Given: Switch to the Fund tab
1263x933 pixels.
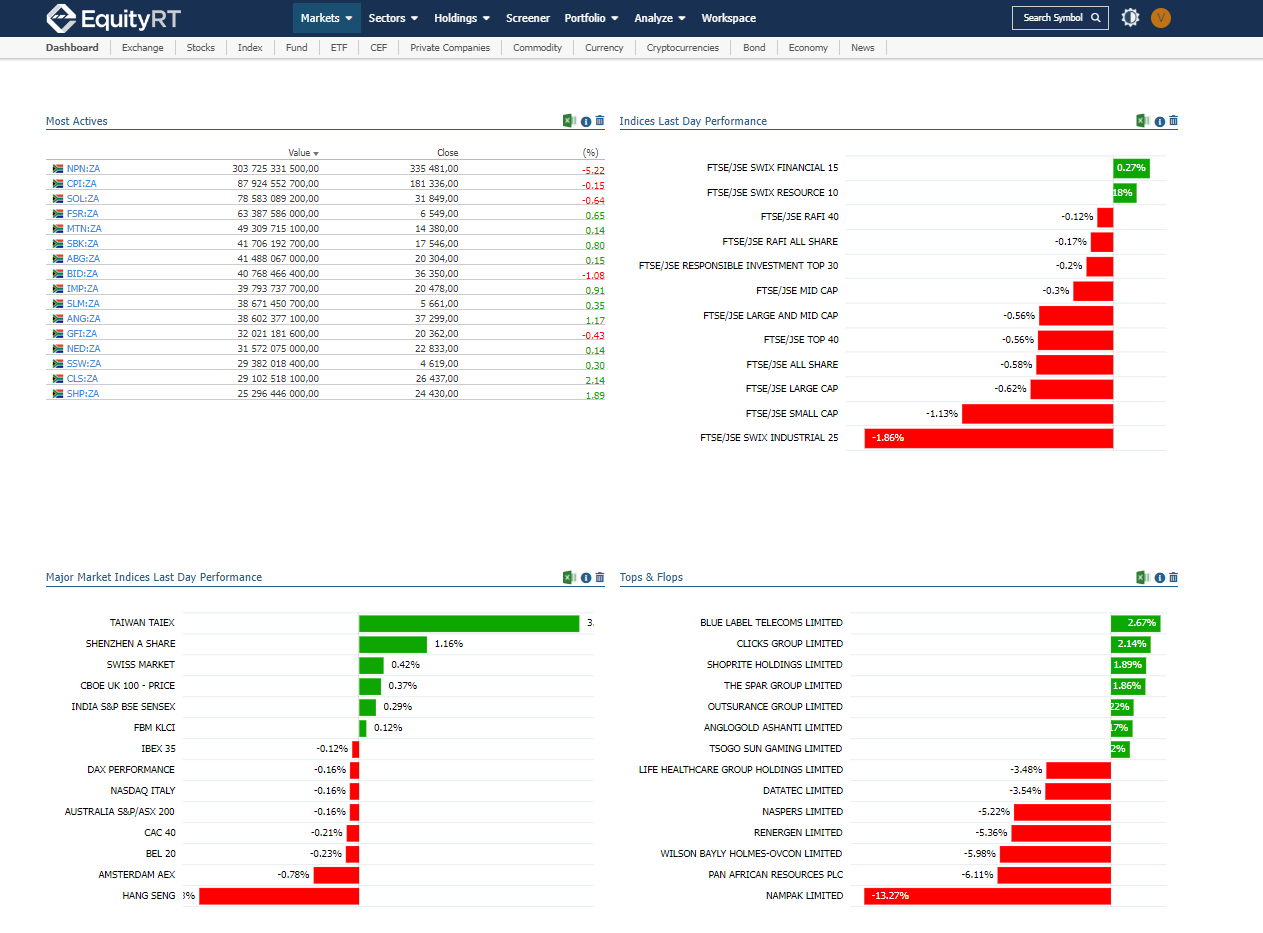Looking at the screenshot, I should pos(297,48).
